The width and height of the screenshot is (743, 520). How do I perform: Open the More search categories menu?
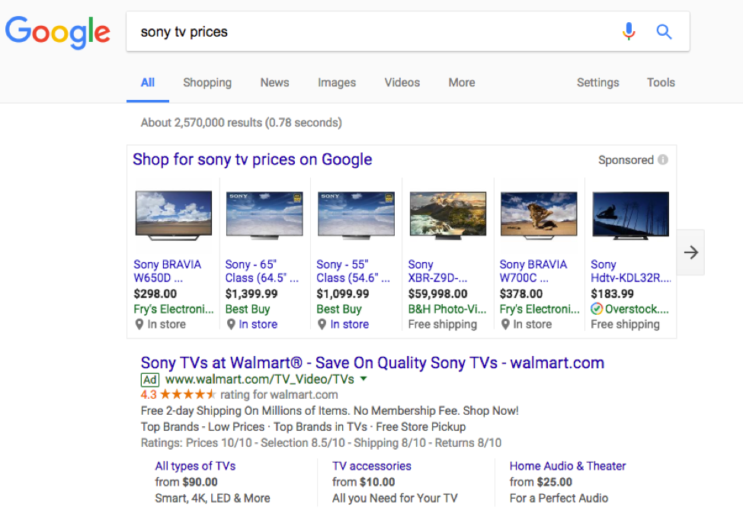click(462, 82)
